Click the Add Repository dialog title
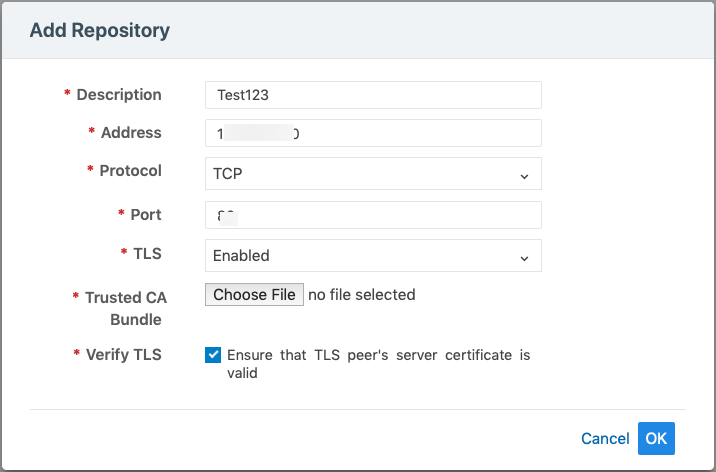716x472 pixels. pos(100,31)
